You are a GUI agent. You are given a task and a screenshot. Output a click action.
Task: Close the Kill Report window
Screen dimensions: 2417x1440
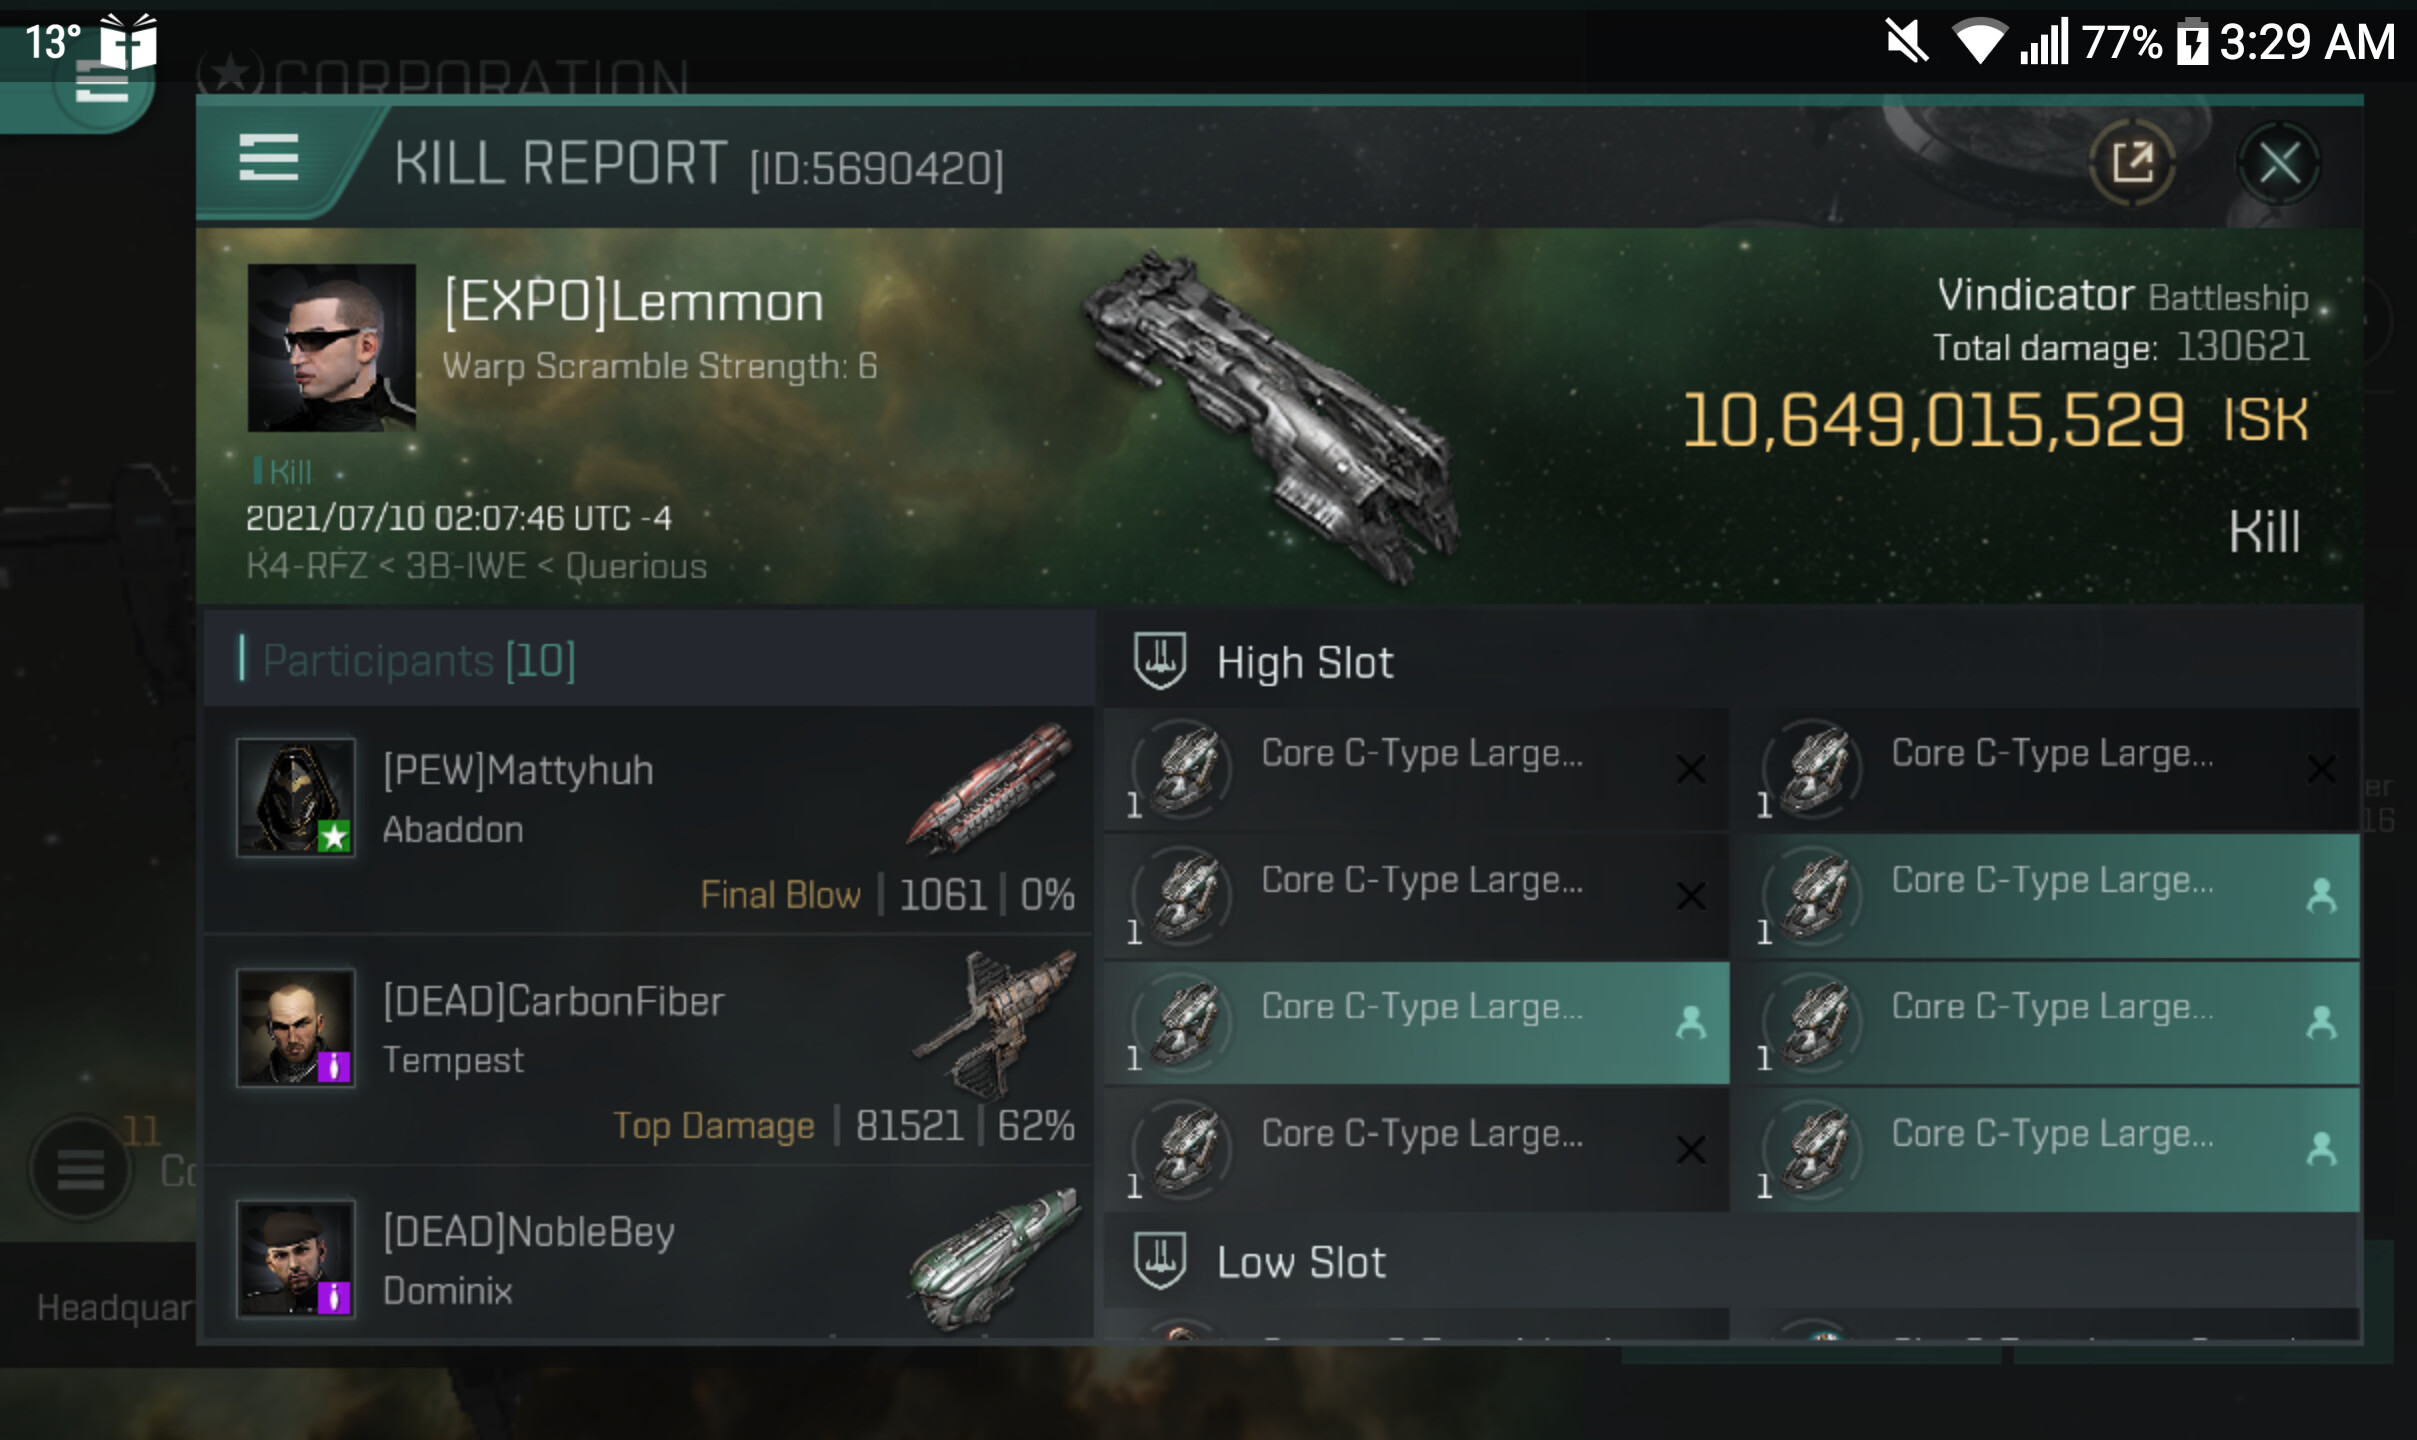(2279, 162)
